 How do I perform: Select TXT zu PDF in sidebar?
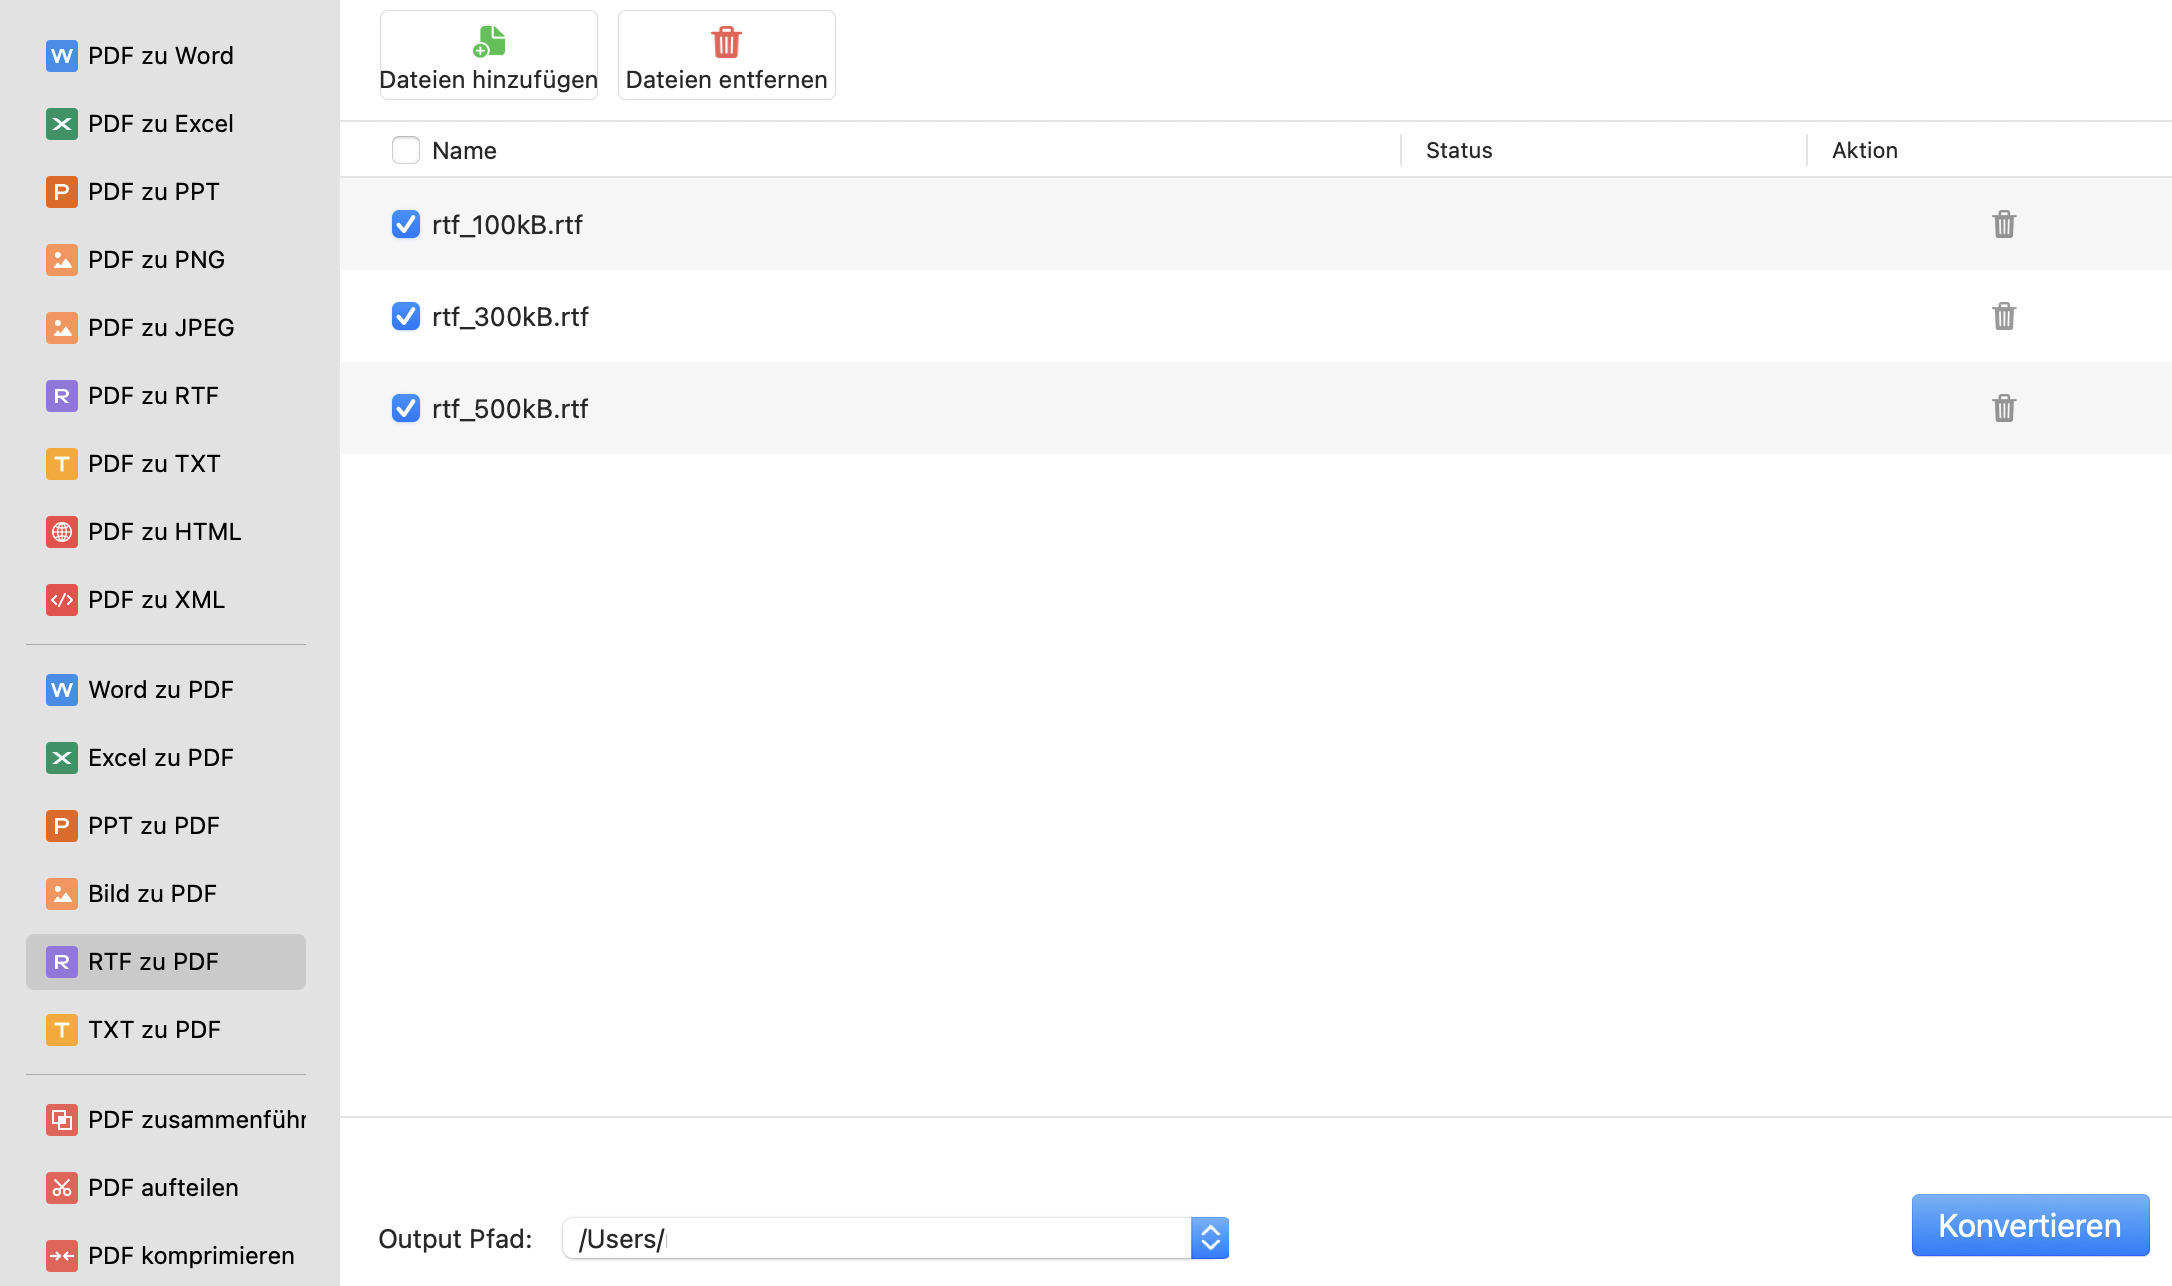point(152,1029)
